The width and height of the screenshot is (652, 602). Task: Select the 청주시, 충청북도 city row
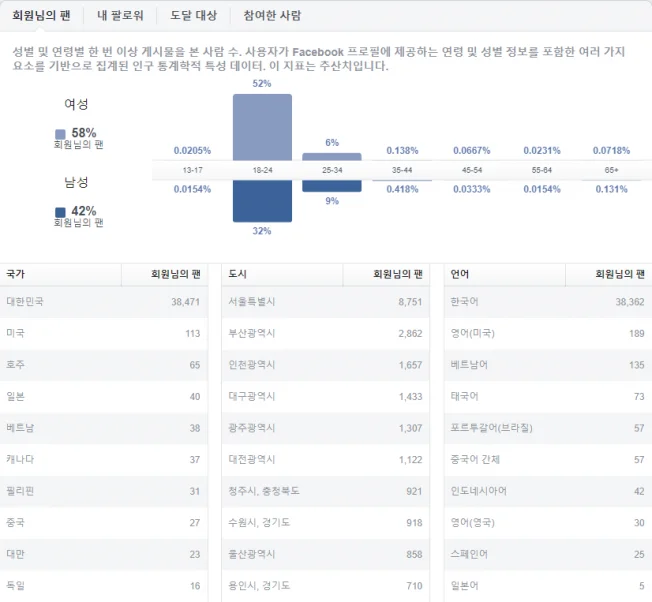(326, 491)
